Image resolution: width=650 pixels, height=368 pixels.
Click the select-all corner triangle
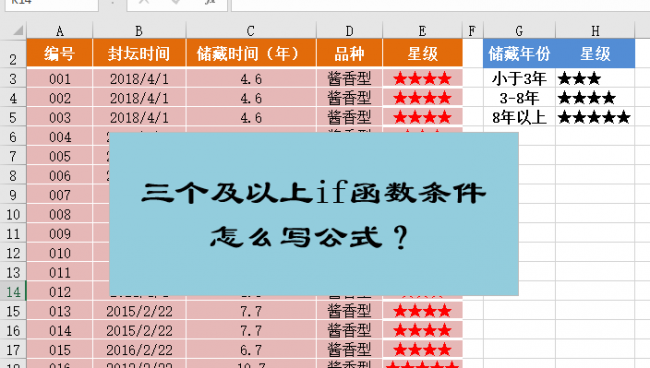point(17,31)
